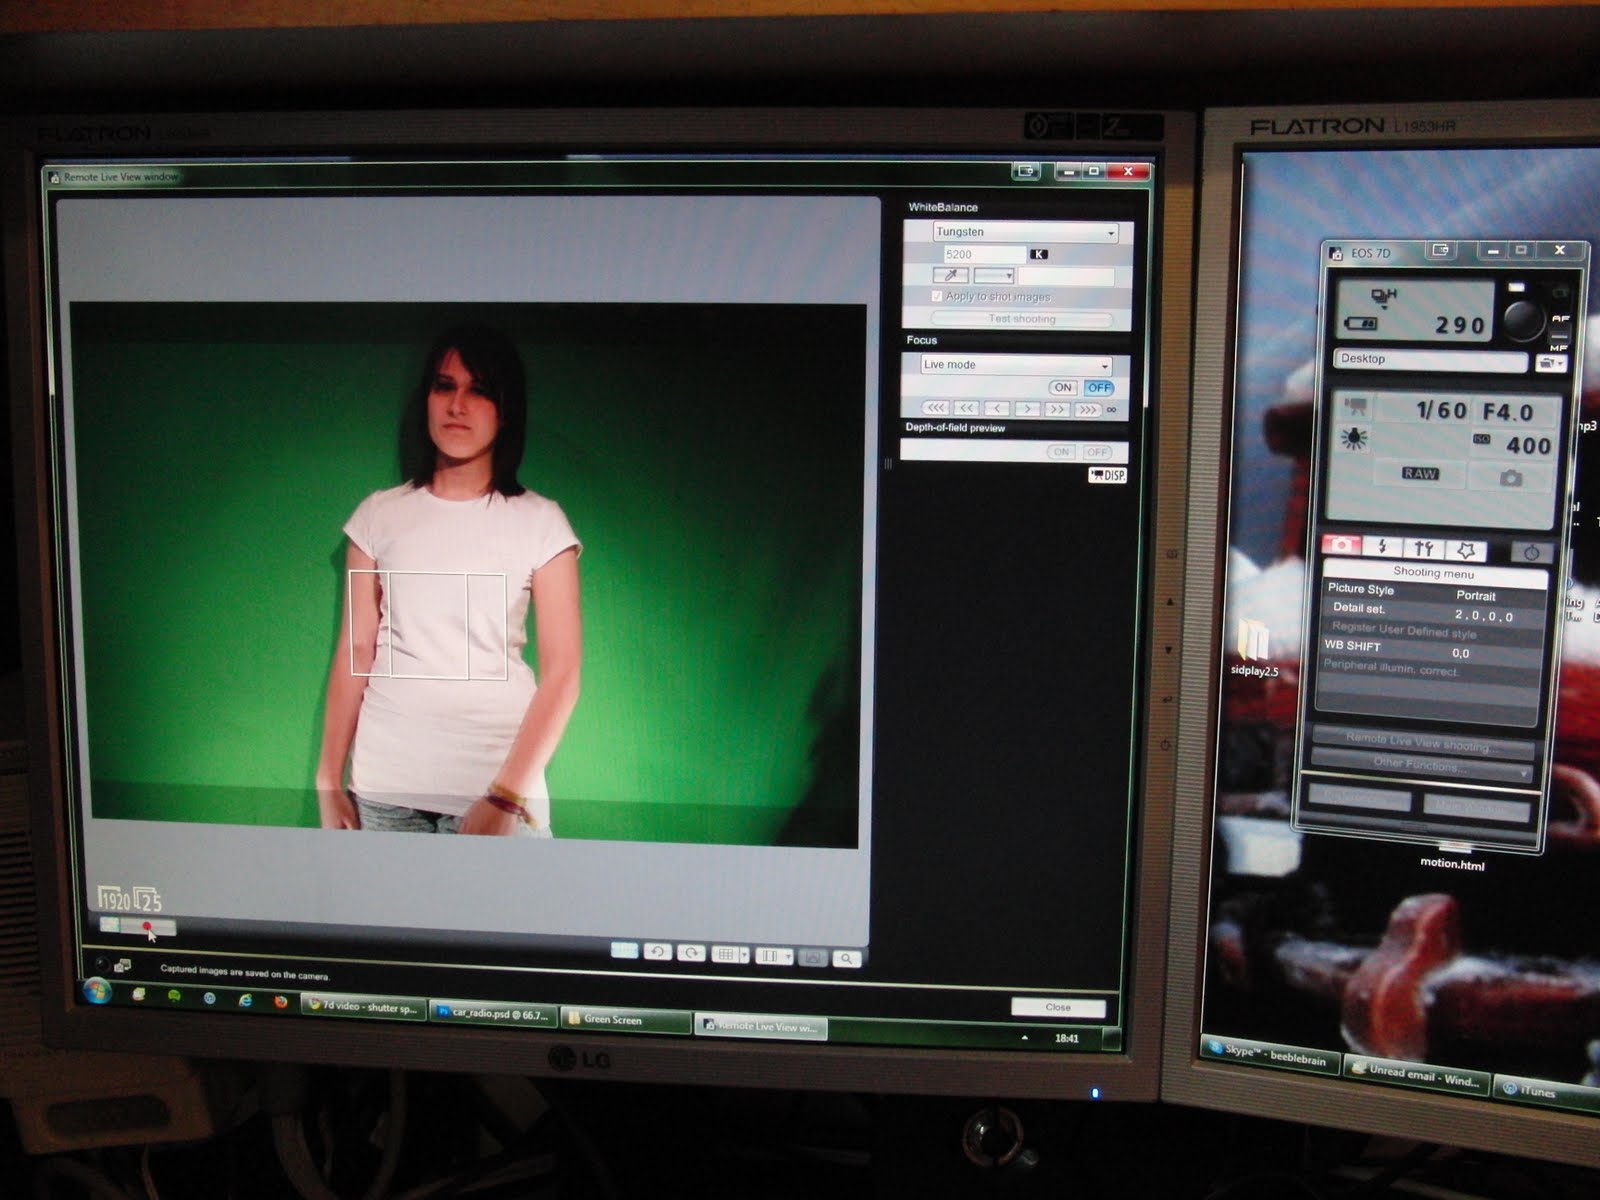Click the Firefox icon in quick launch
The height and width of the screenshot is (1200, 1600).
click(x=281, y=1001)
